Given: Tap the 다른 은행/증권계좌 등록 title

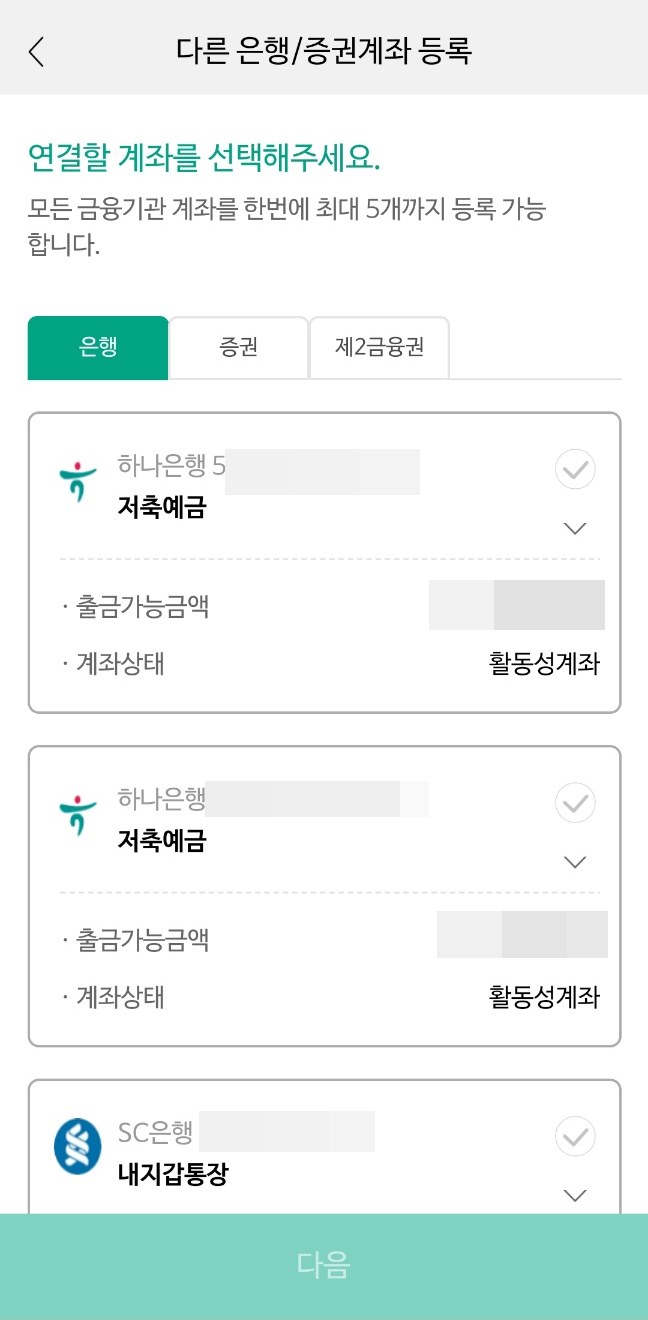Looking at the screenshot, I should (x=323, y=51).
